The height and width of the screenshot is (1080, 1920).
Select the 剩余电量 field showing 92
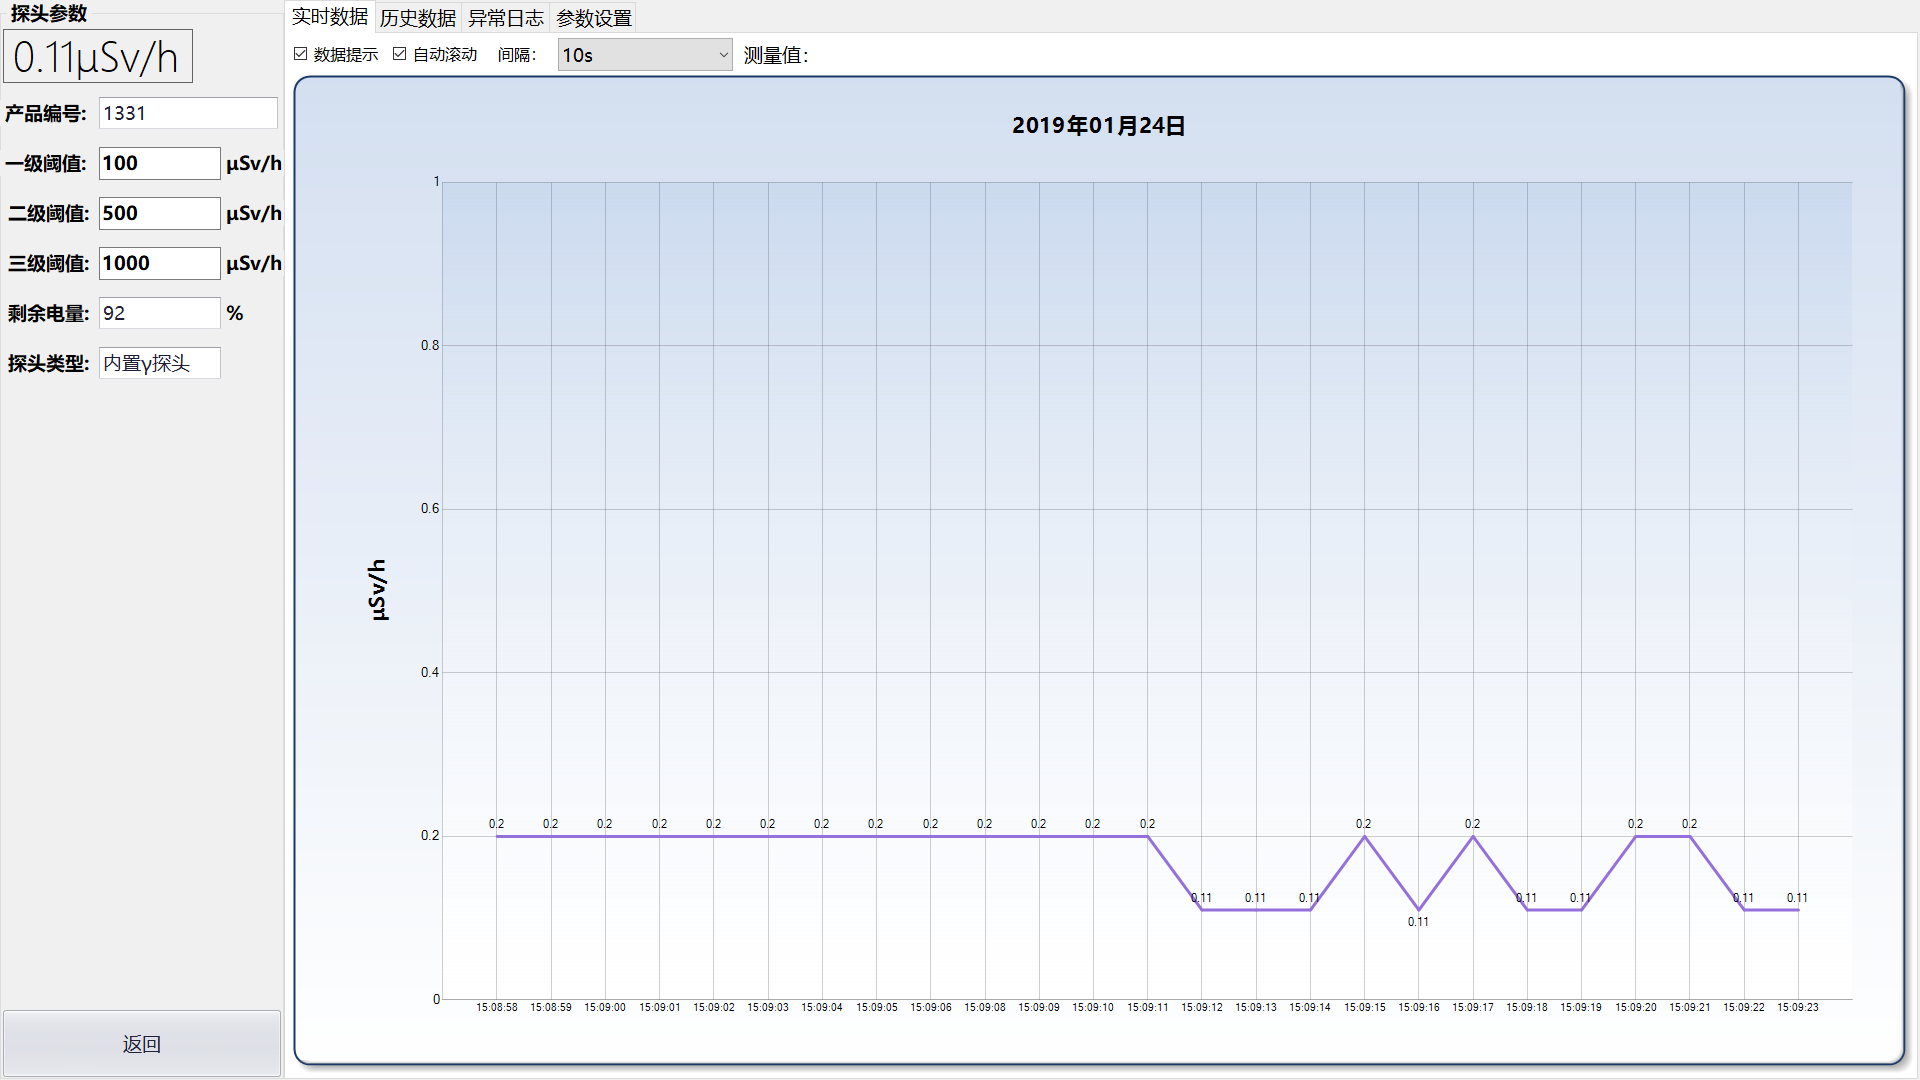(159, 313)
